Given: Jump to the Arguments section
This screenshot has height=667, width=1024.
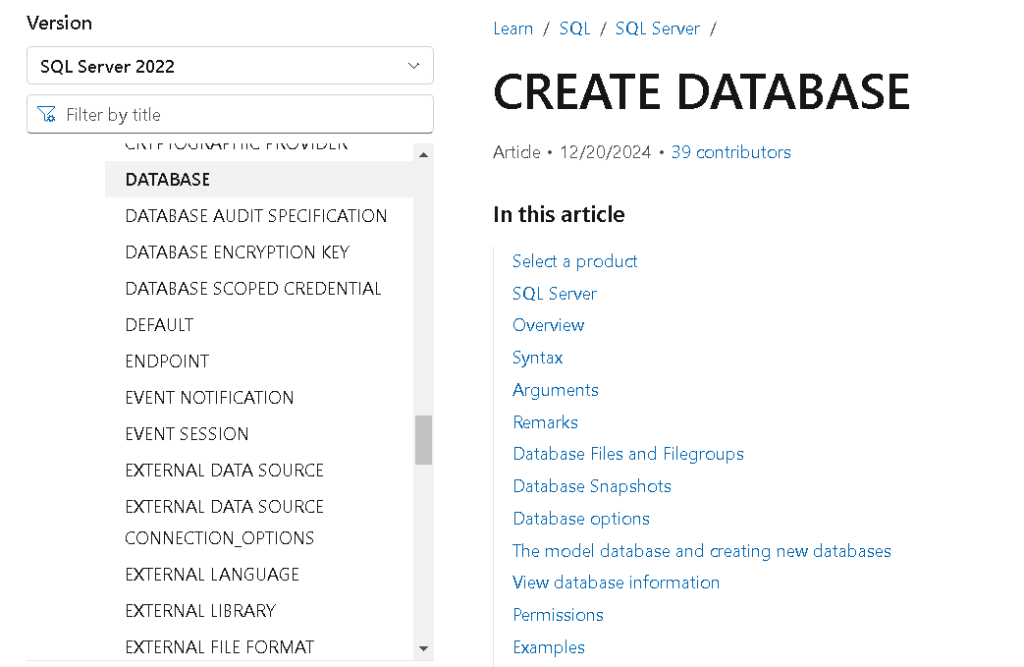Looking at the screenshot, I should tap(555, 390).
